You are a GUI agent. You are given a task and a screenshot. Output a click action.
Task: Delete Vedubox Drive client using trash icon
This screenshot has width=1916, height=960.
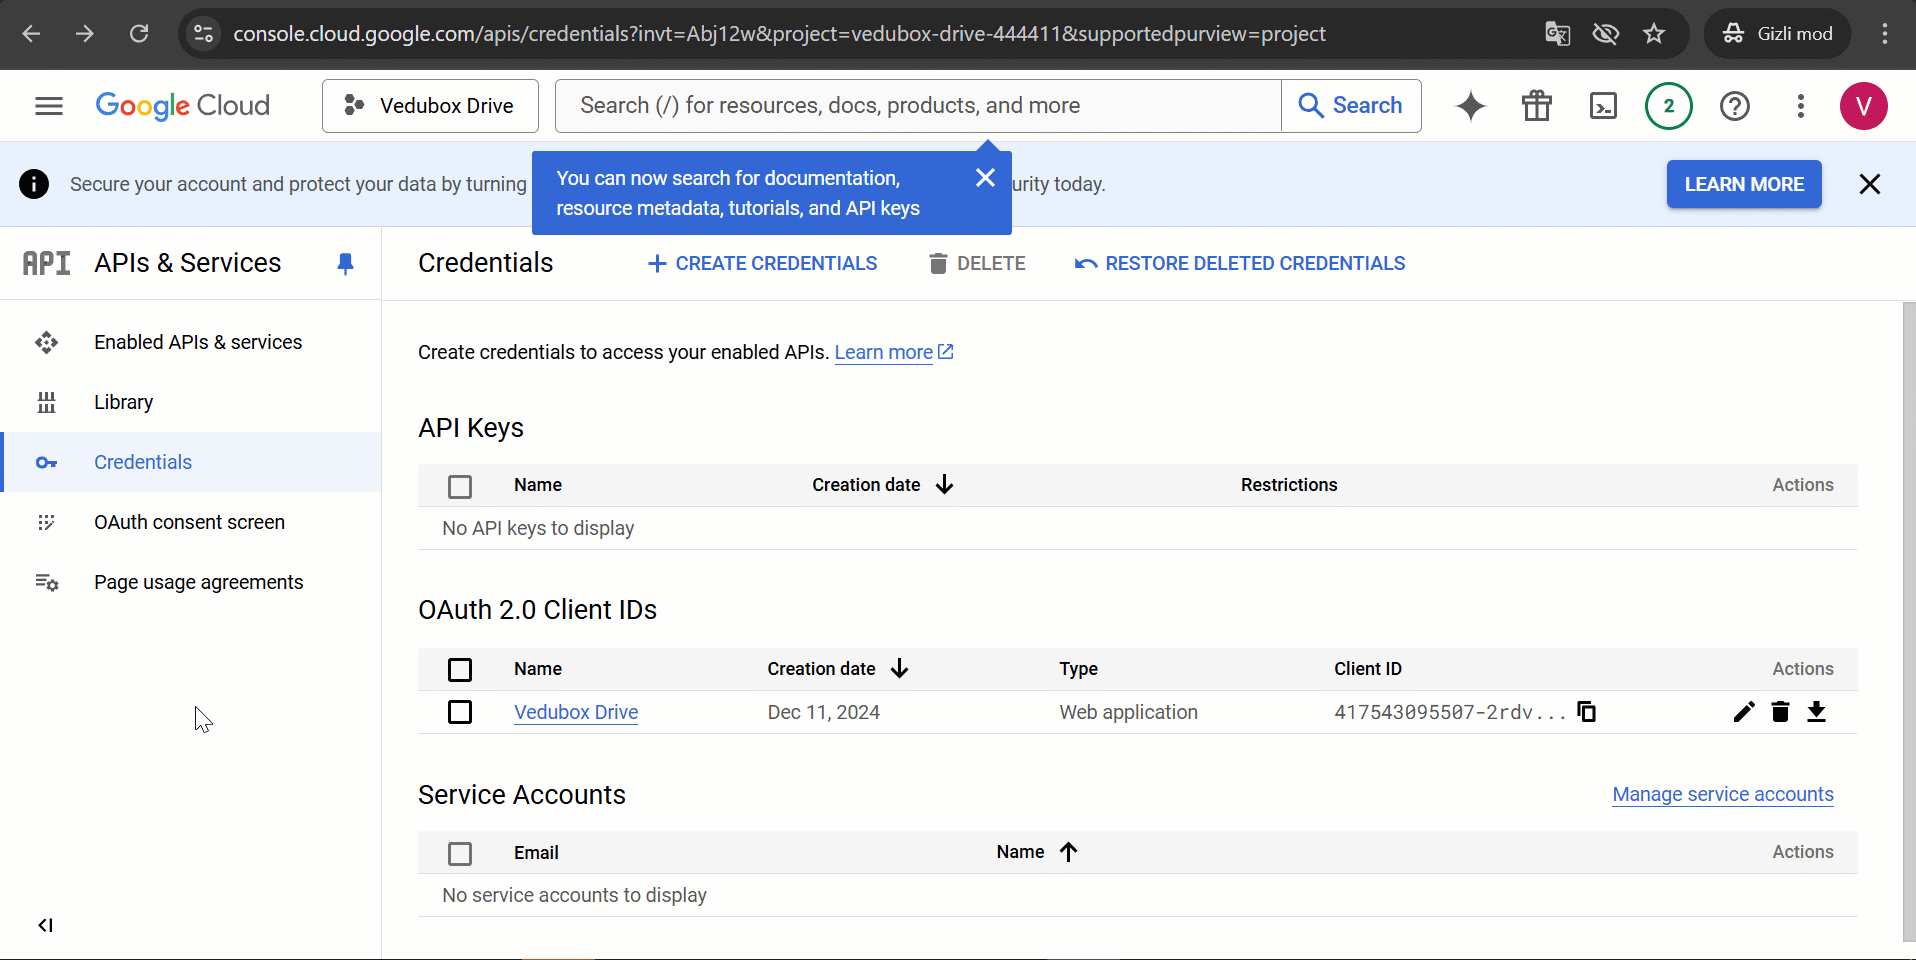[x=1780, y=711]
